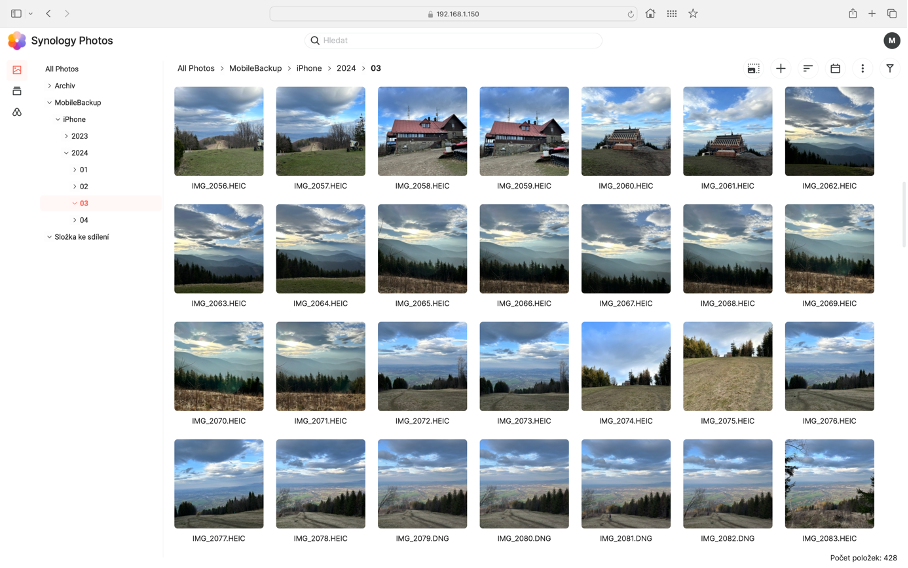Expand the 2023 folder chevron

point(66,136)
